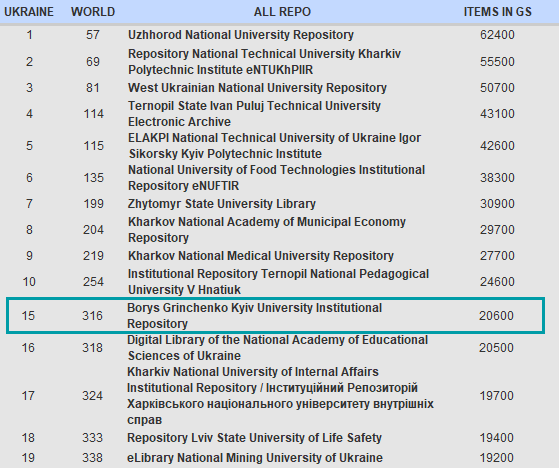Select Ukraine rank 15 cell
559x468 pixels.
[28, 316]
